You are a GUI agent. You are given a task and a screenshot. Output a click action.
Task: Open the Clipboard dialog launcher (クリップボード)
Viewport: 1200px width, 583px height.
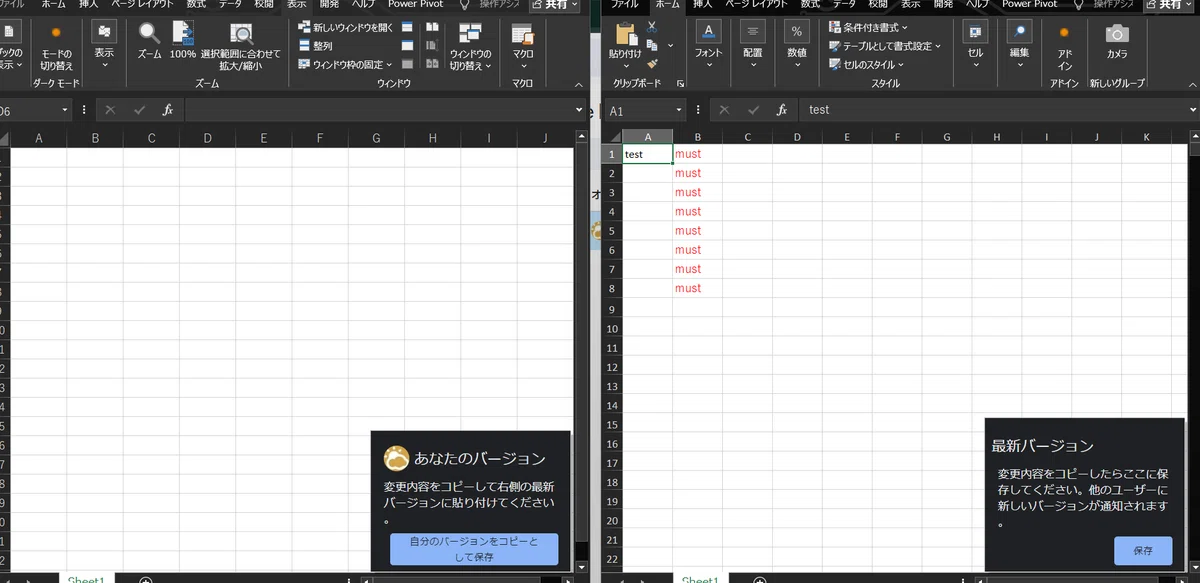coord(681,84)
